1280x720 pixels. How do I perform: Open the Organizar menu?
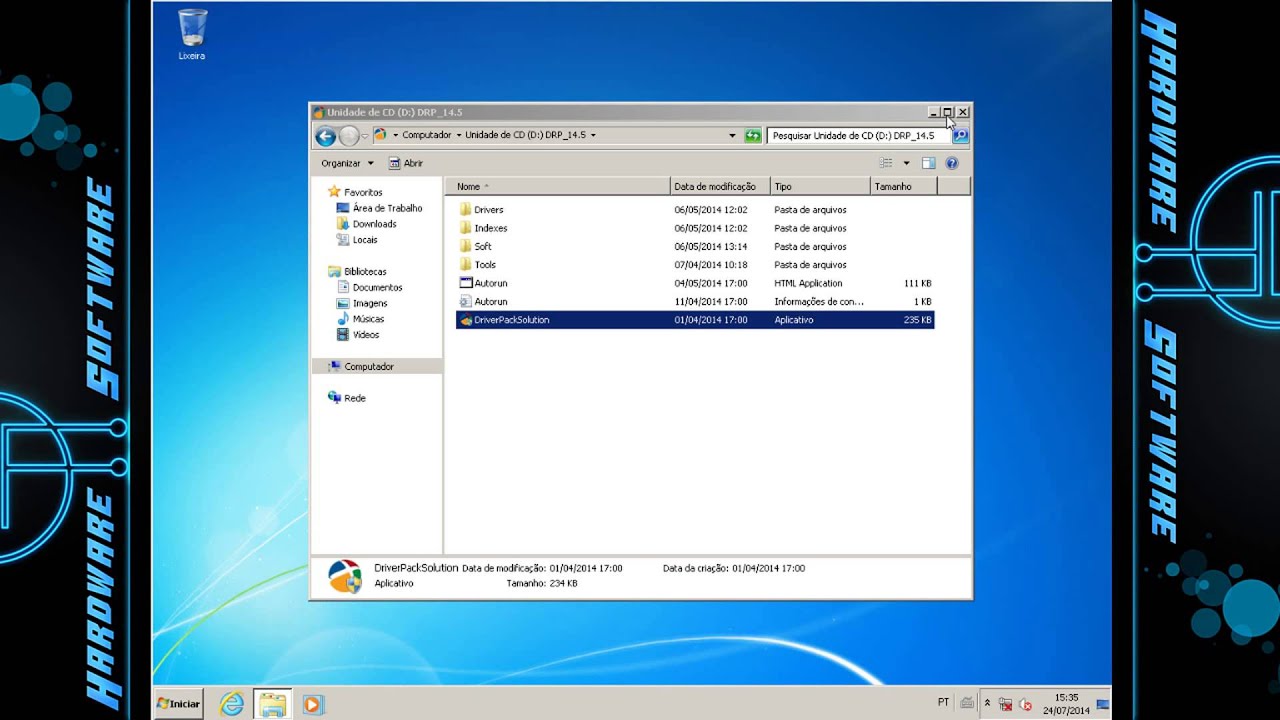[347, 163]
